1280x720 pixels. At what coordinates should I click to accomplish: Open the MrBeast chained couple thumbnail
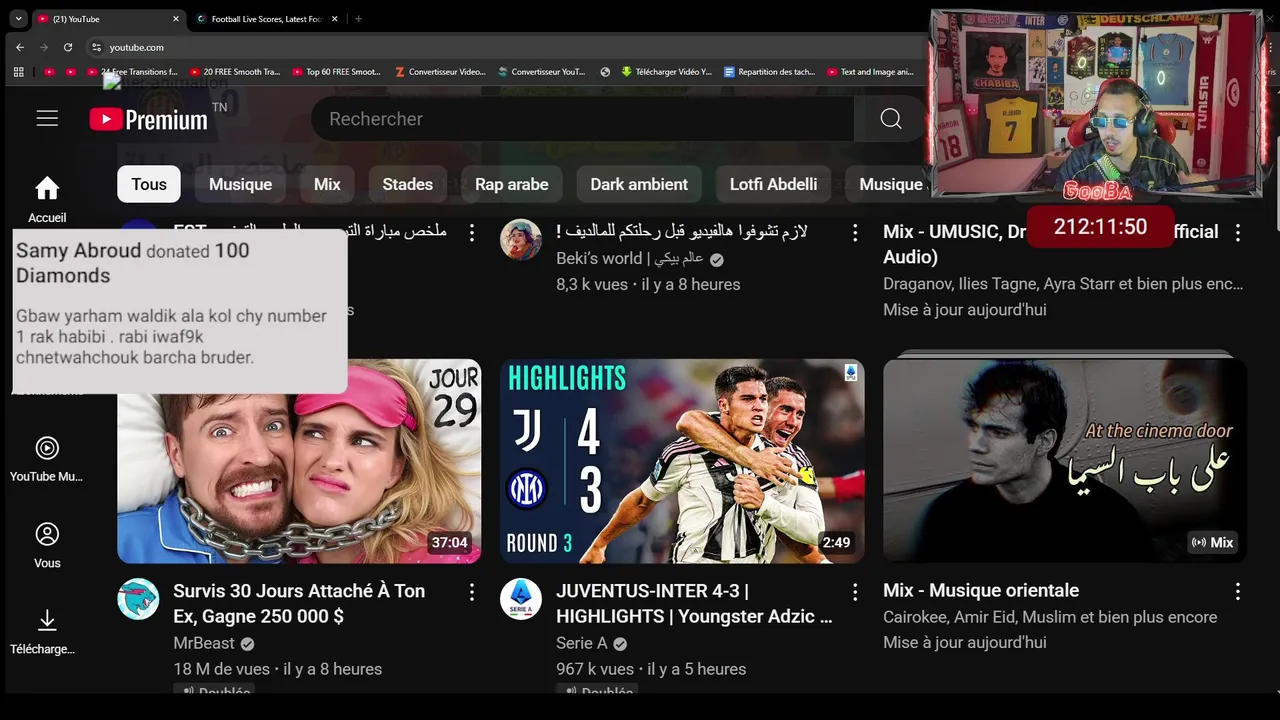(x=299, y=461)
